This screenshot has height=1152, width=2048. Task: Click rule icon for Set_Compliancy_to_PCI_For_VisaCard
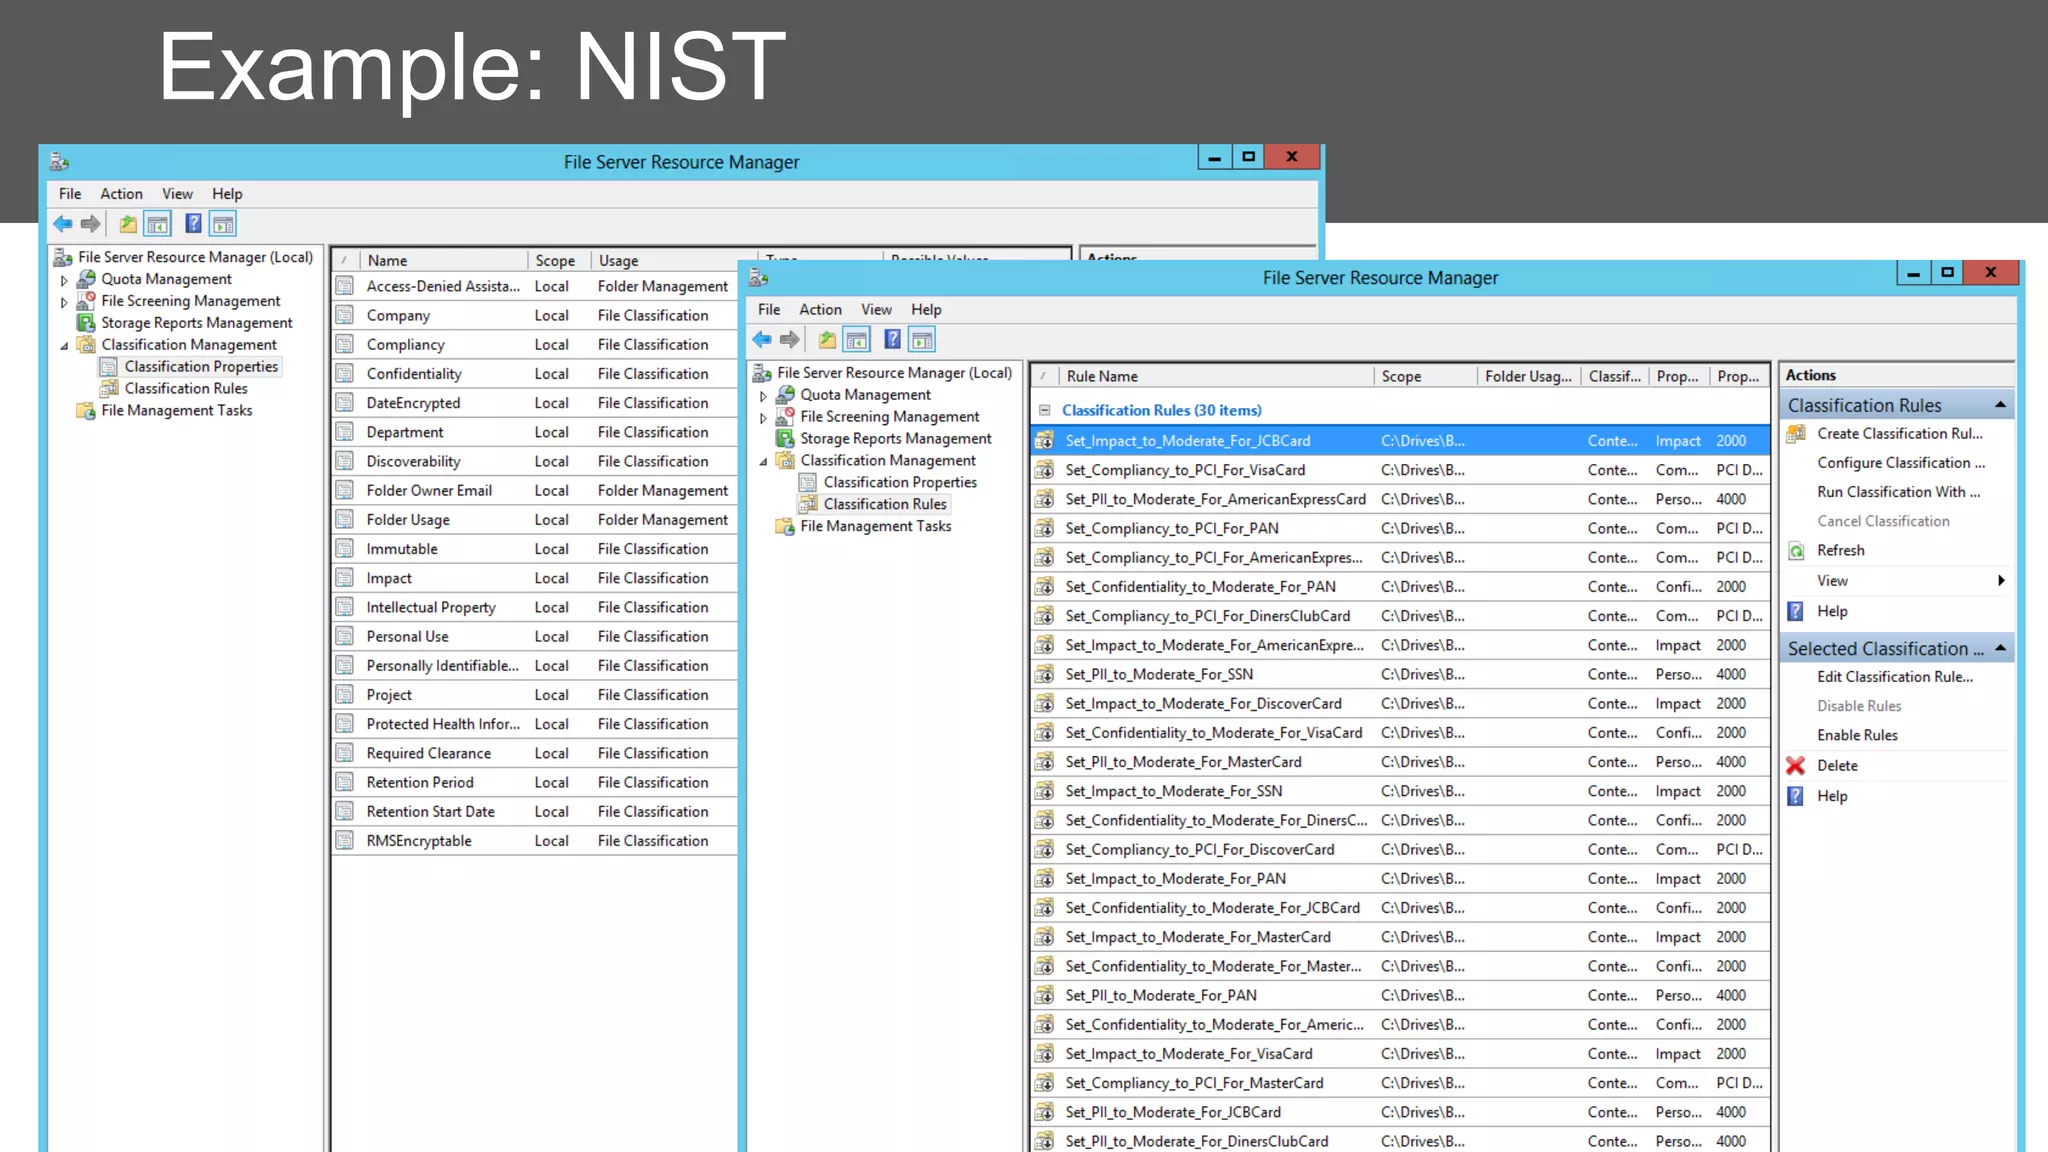point(1045,470)
